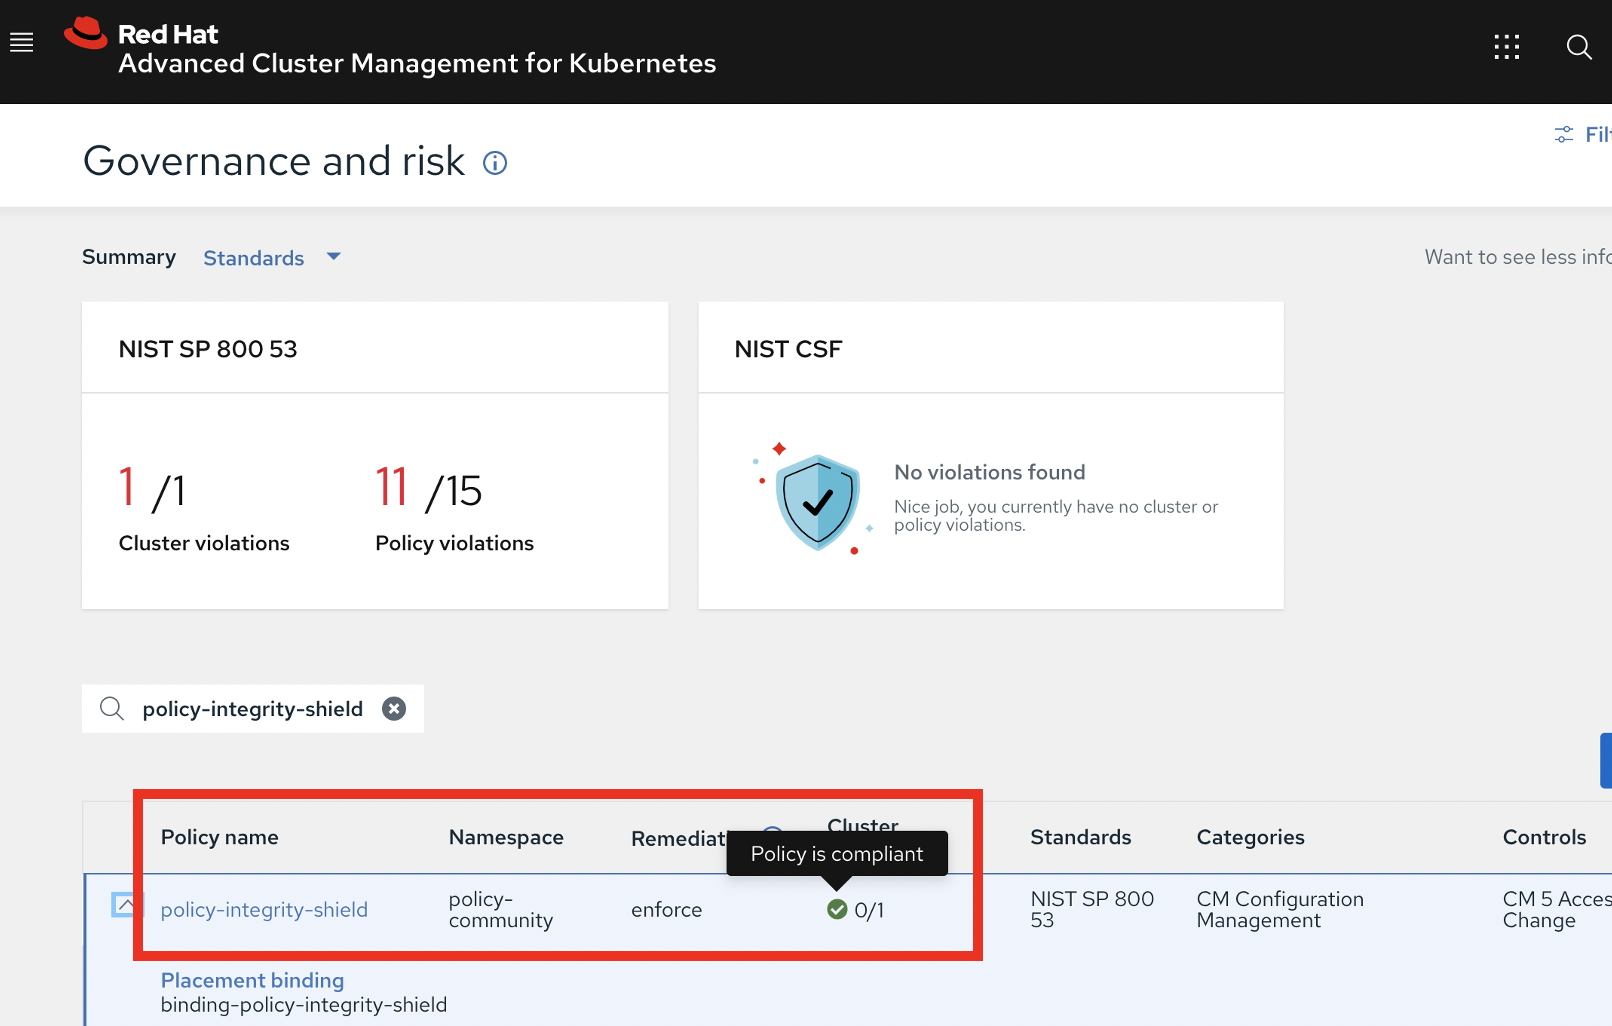Image resolution: width=1612 pixels, height=1026 pixels.
Task: Click the info icon beside Governance and risk
Action: (495, 162)
